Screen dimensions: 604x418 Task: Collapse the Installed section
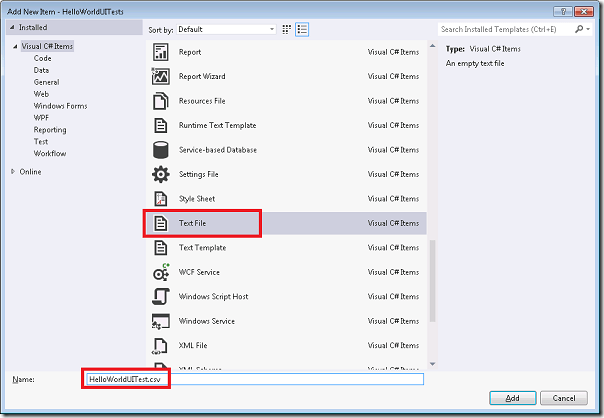click(12, 27)
